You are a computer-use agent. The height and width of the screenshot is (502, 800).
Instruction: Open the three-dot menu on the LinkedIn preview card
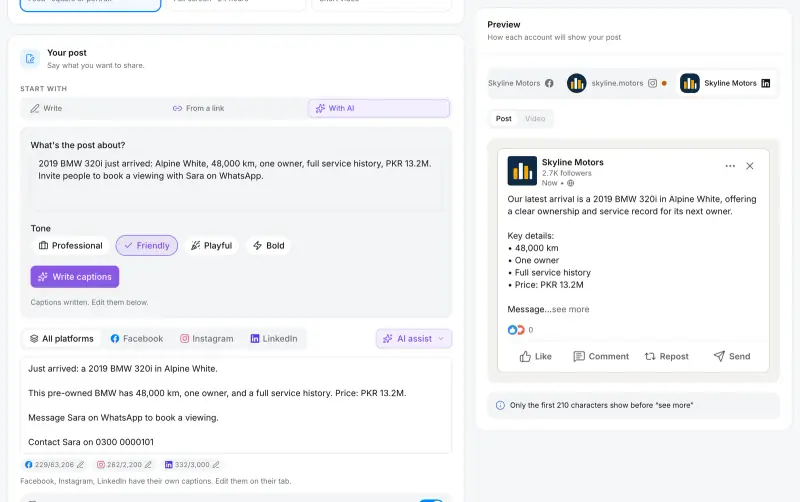point(730,166)
